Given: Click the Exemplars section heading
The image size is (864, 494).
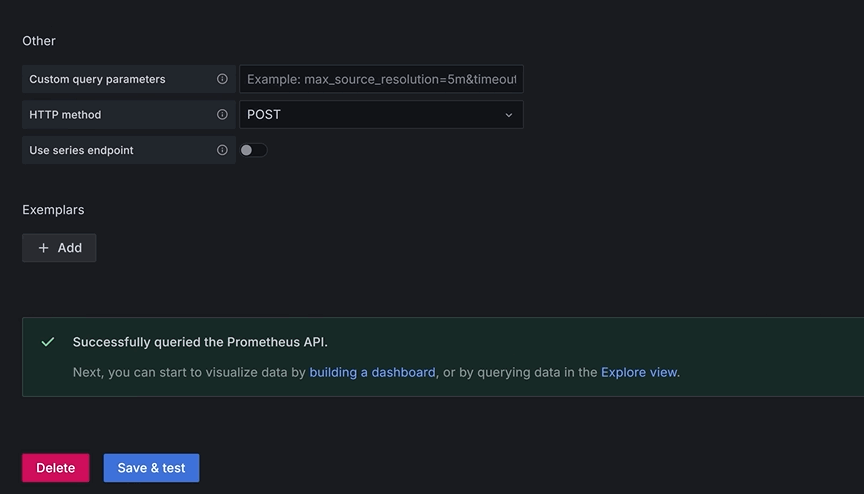Looking at the screenshot, I should [x=53, y=210].
